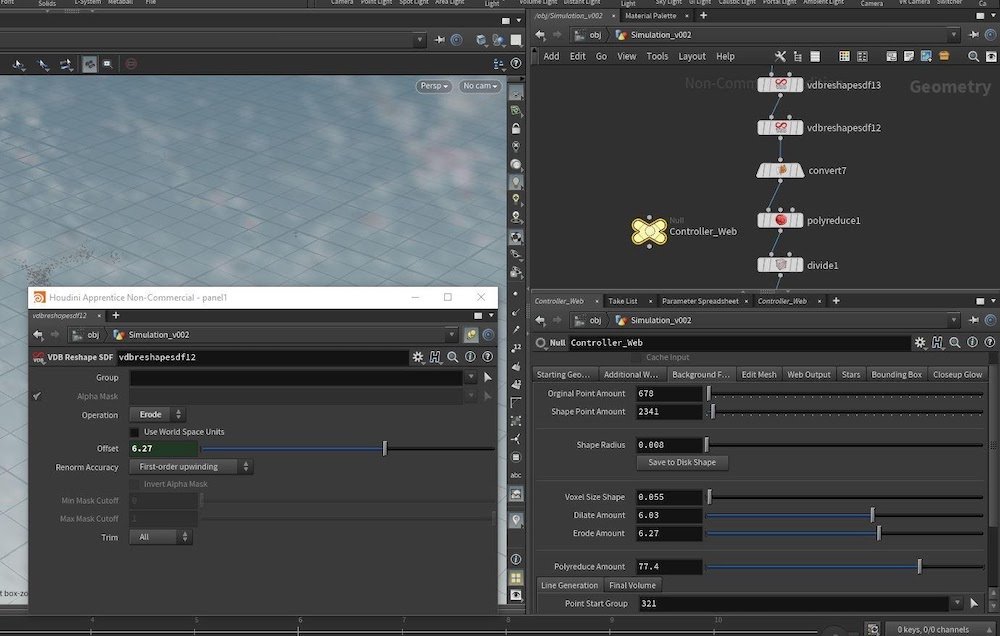The height and width of the screenshot is (636, 1000).
Task: Open operator help via question mark on VDB Reshape SDF
Action: coord(487,356)
